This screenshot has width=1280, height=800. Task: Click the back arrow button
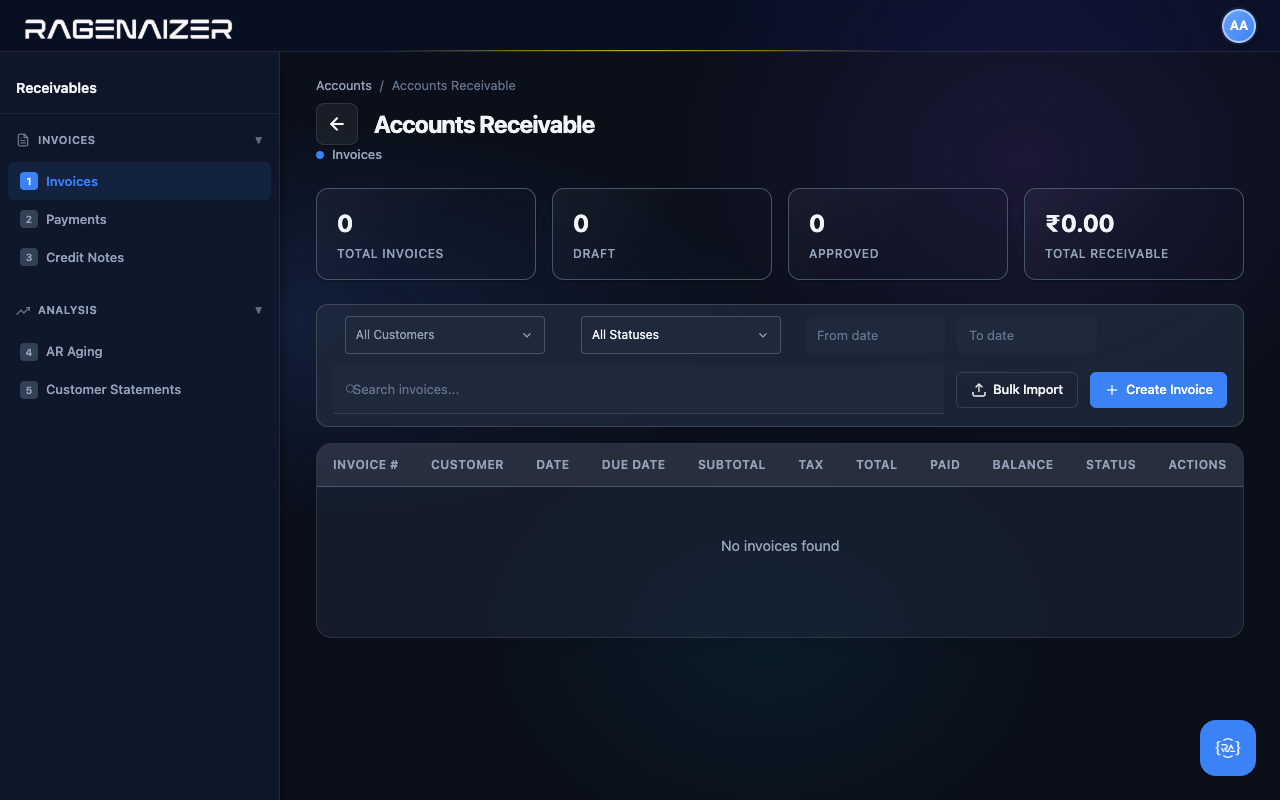click(x=337, y=124)
